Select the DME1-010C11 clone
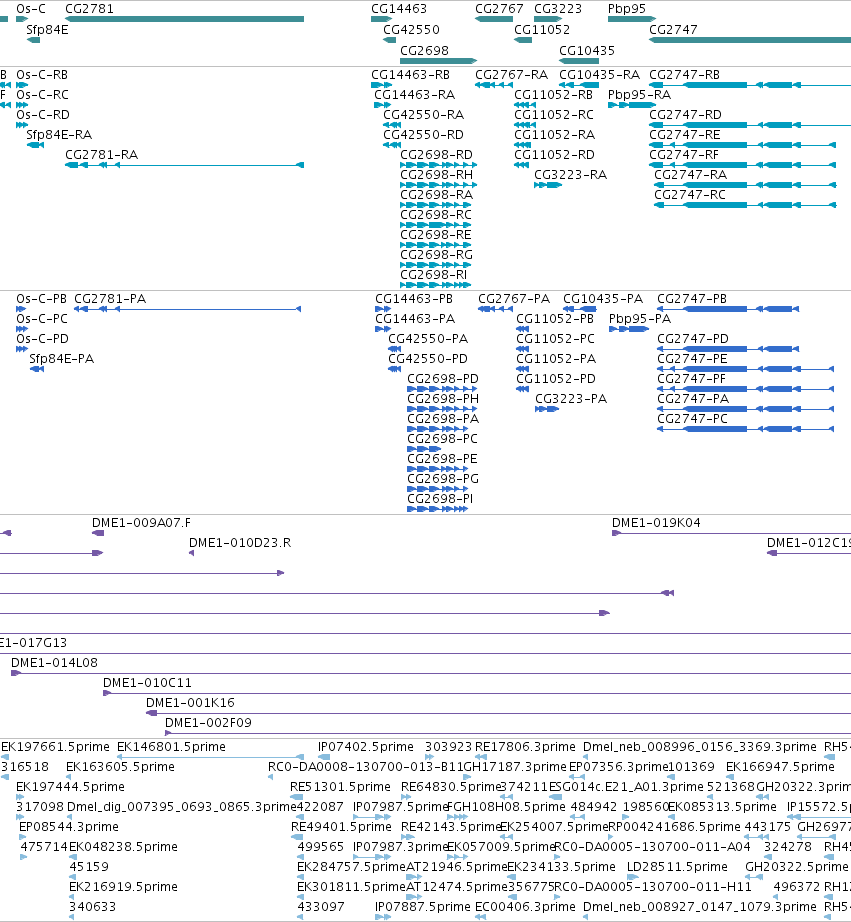This screenshot has width=851, height=922. pyautogui.click(x=477, y=693)
